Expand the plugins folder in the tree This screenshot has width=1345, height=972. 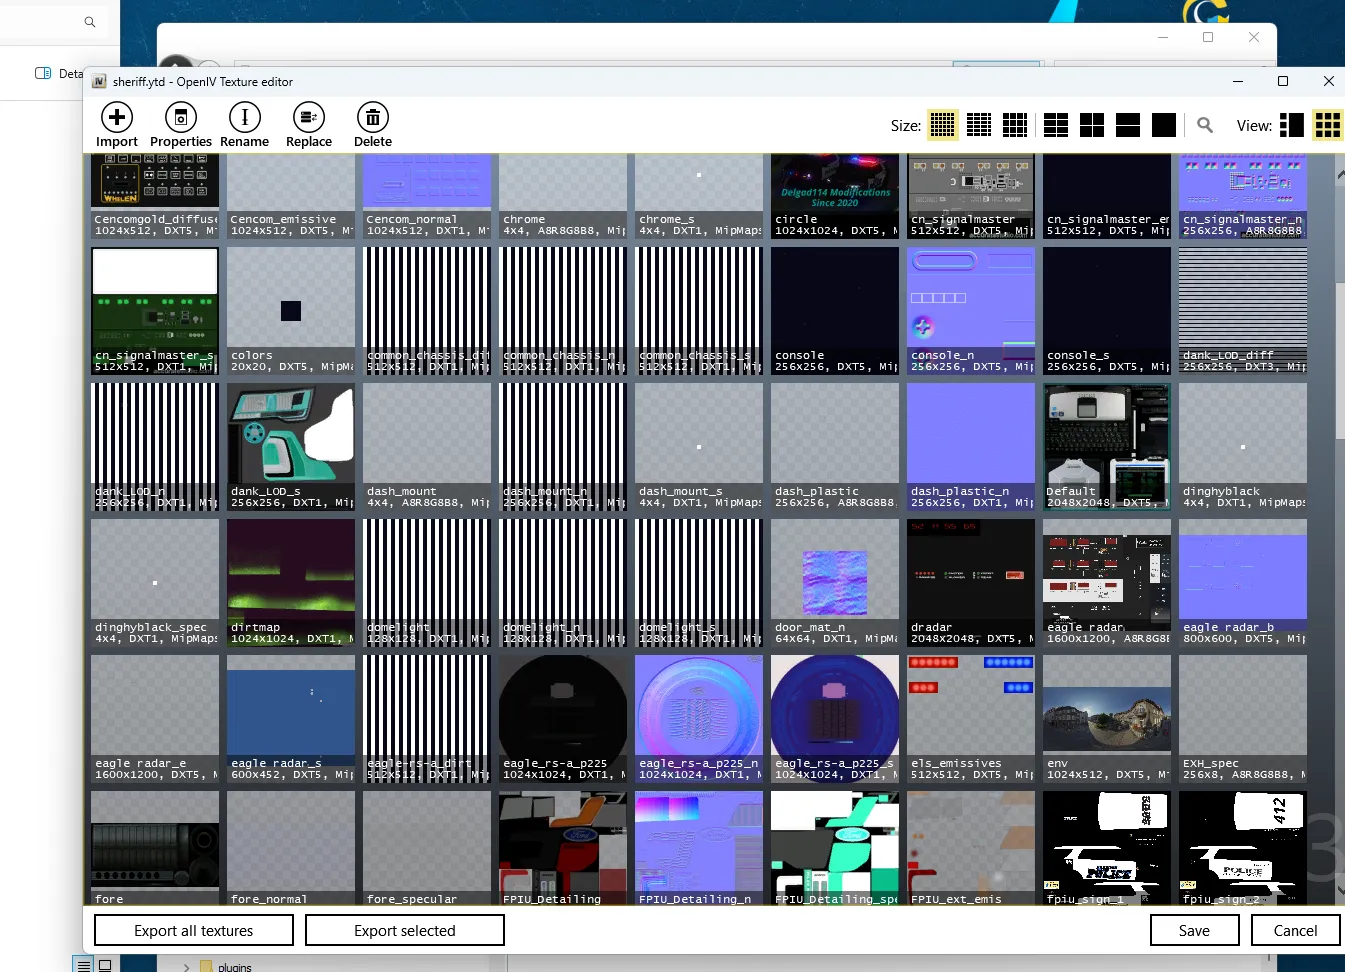[x=186, y=967]
